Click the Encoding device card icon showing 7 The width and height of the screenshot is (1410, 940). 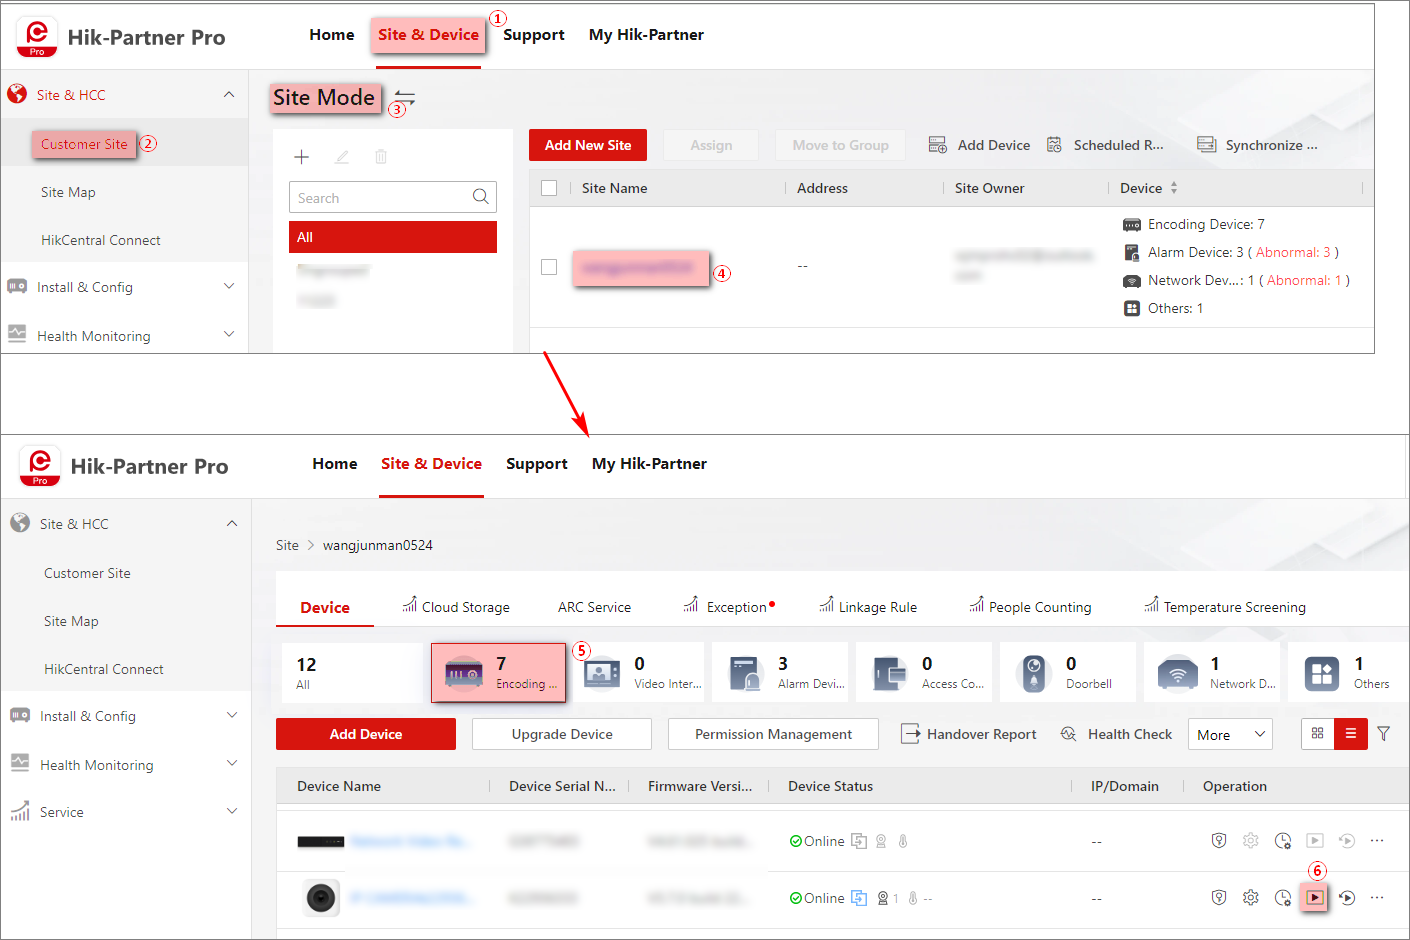pos(463,673)
